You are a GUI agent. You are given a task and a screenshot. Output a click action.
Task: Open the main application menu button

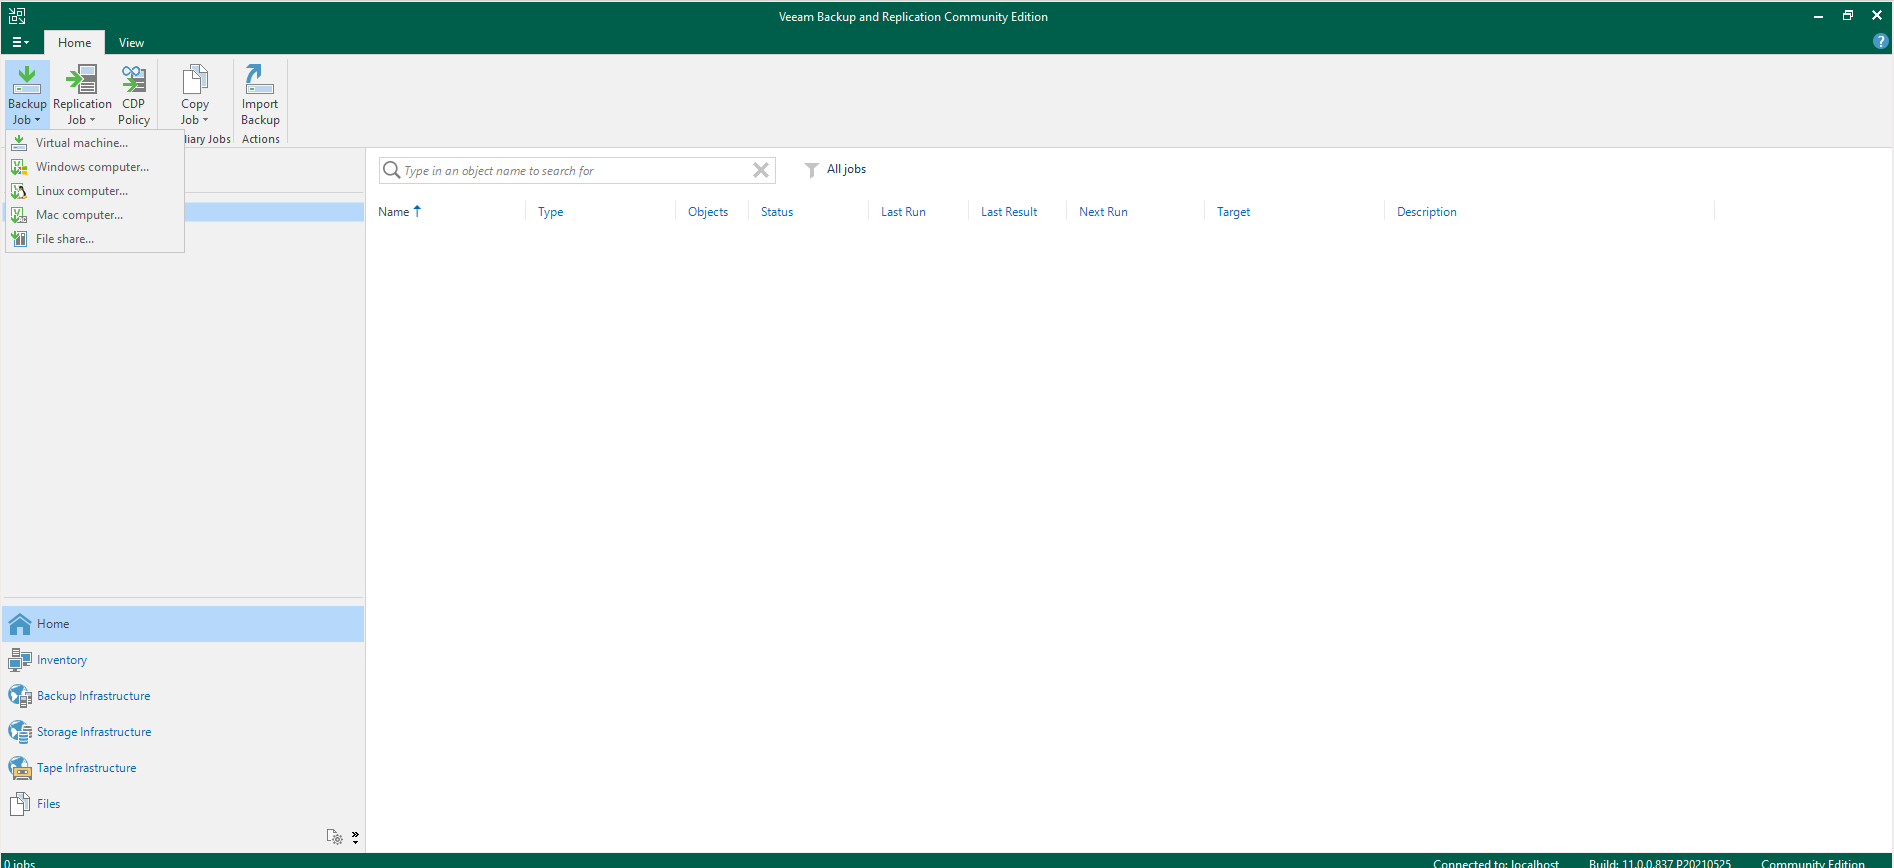(20, 43)
